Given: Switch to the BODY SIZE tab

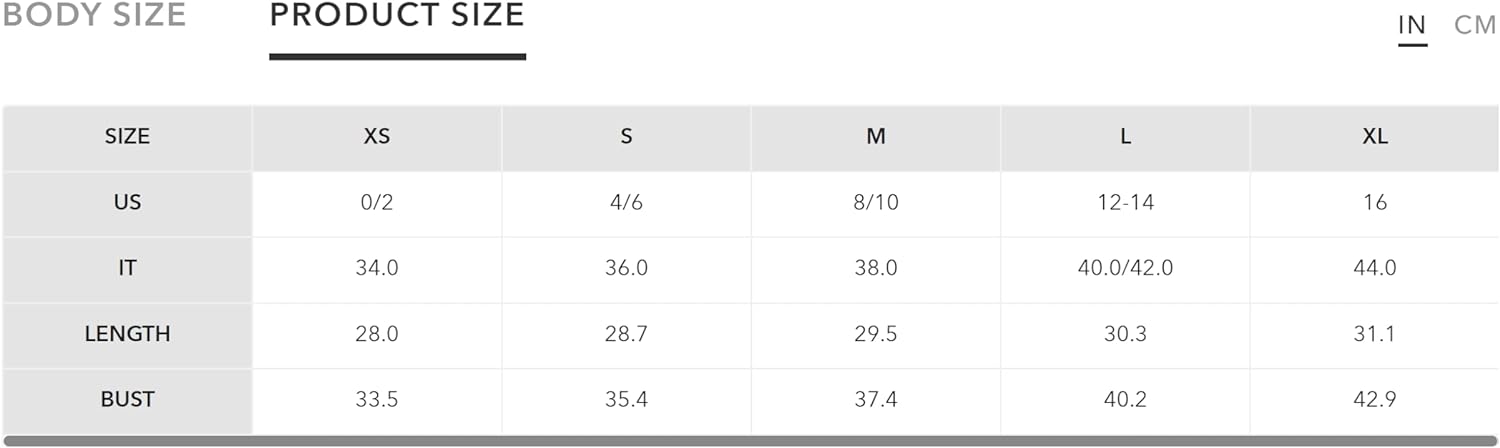Looking at the screenshot, I should (94, 15).
